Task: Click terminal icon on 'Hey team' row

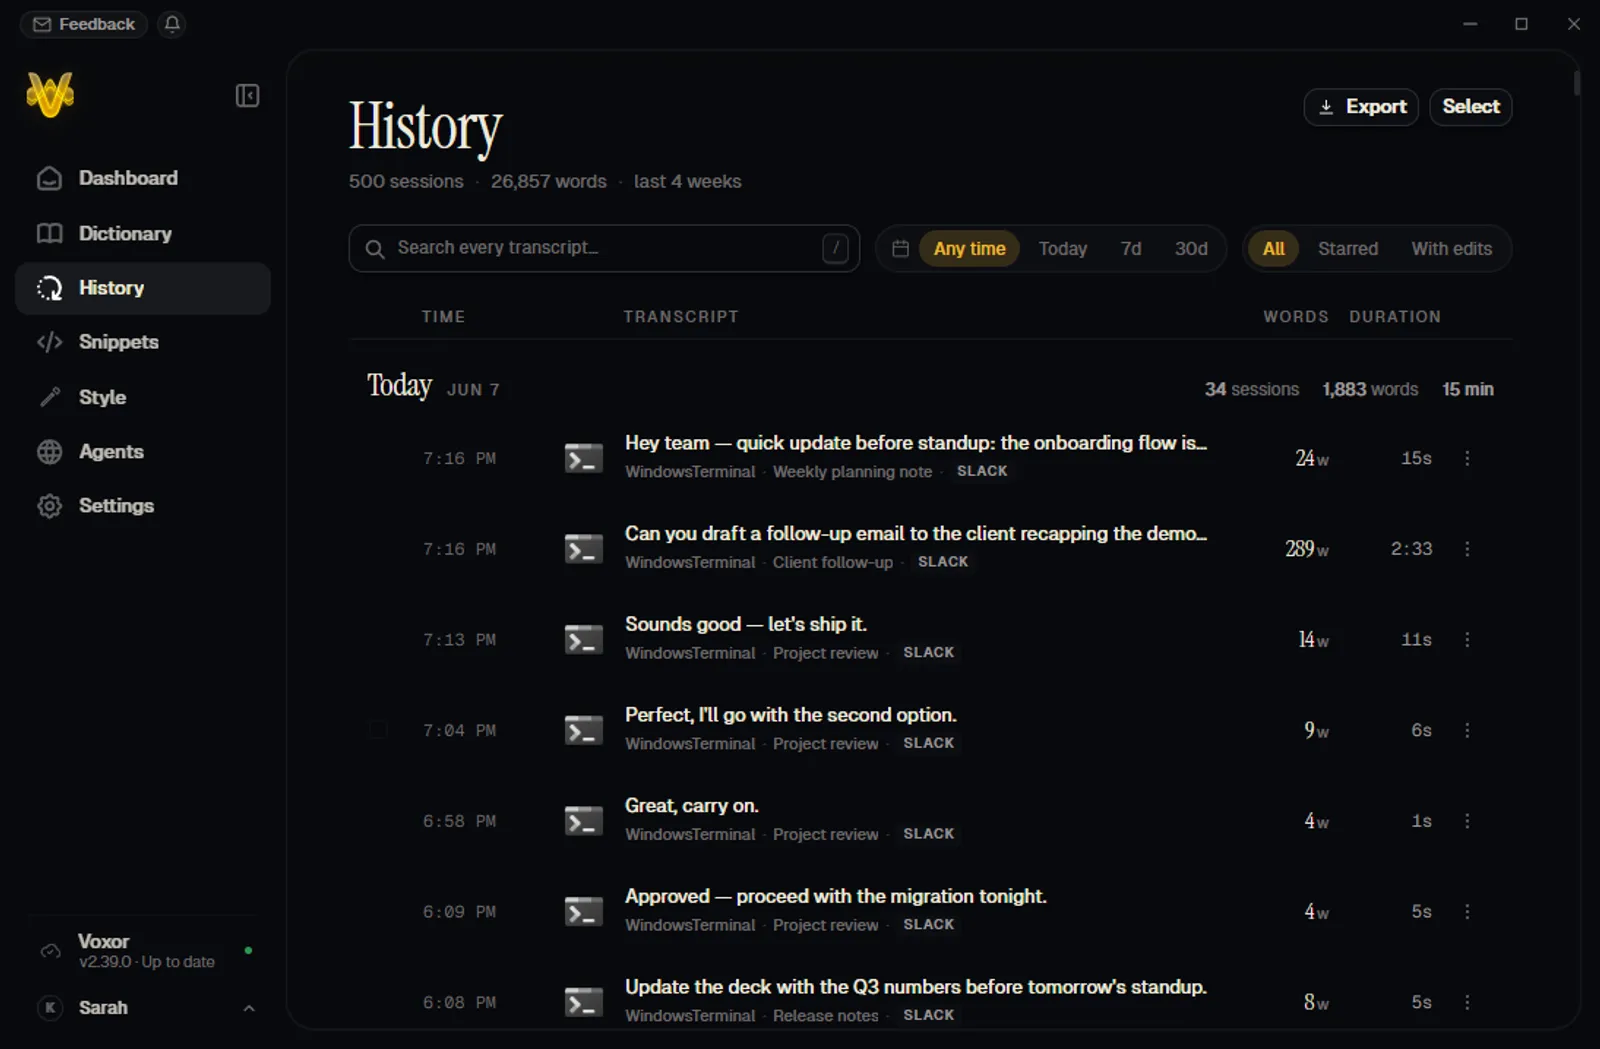Action: [584, 458]
